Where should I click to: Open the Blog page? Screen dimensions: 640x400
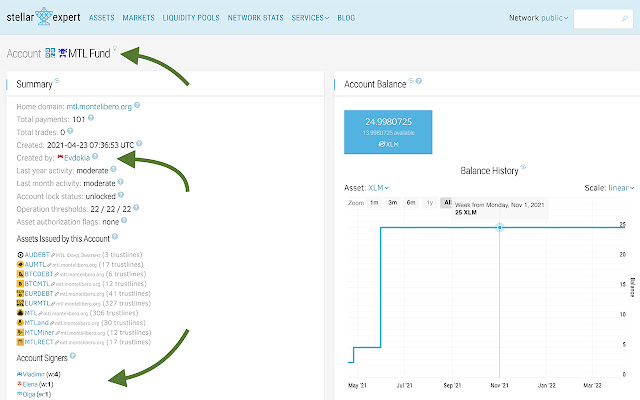pyautogui.click(x=346, y=18)
